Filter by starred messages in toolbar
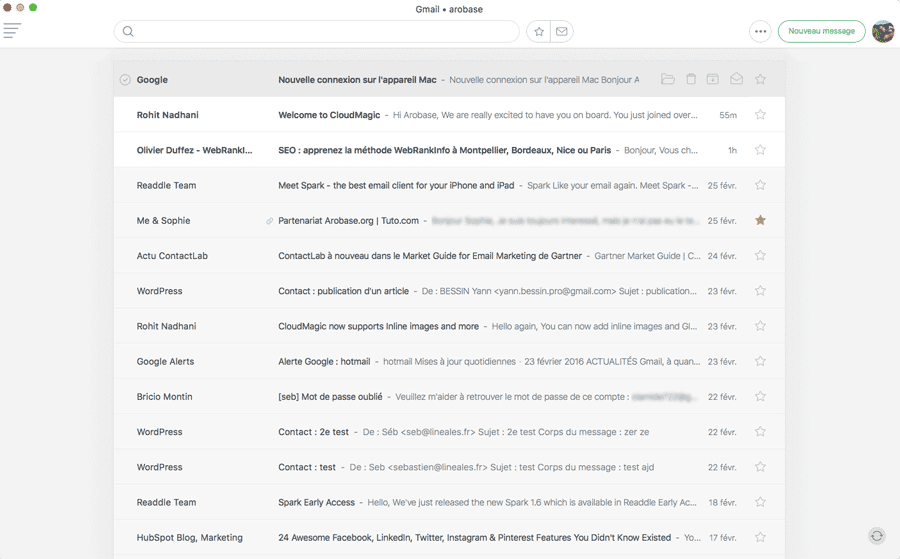Image resolution: width=900 pixels, height=559 pixels. 539,32
